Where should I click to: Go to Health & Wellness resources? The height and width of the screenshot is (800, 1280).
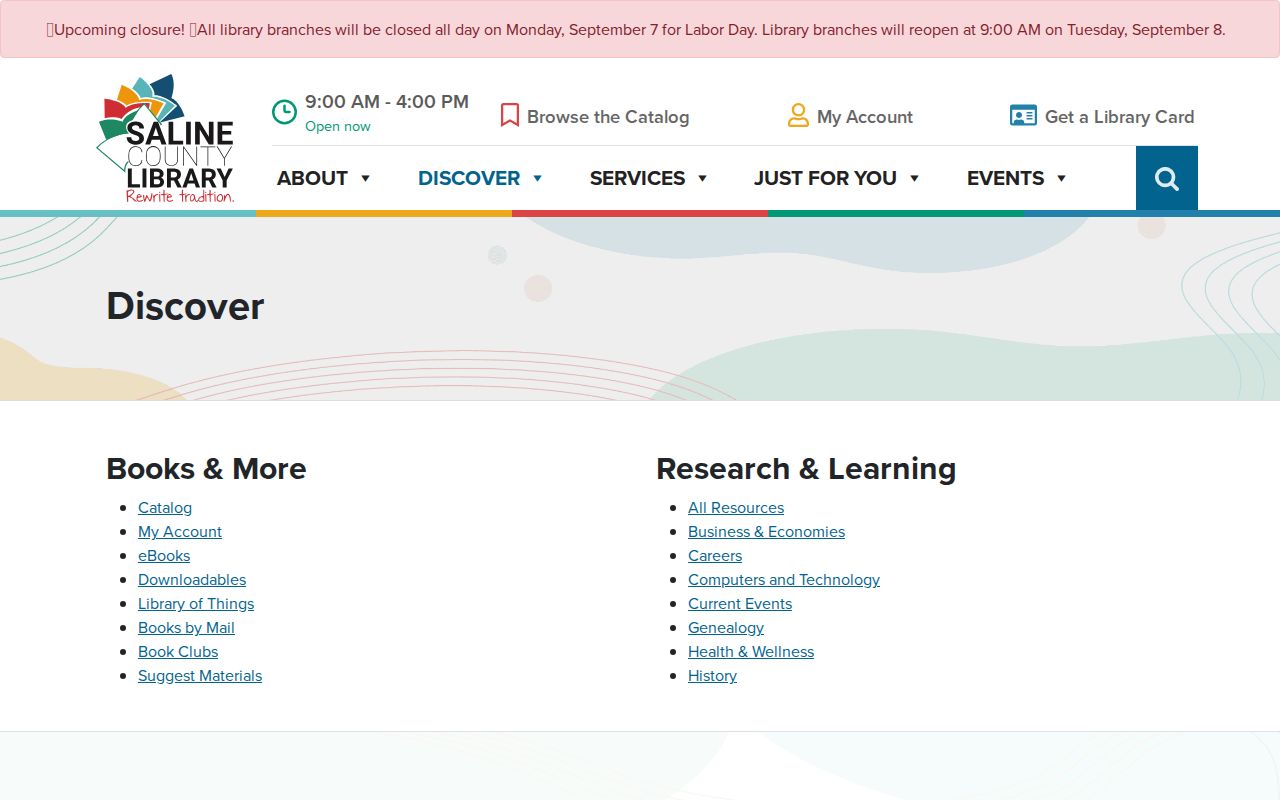pos(751,652)
